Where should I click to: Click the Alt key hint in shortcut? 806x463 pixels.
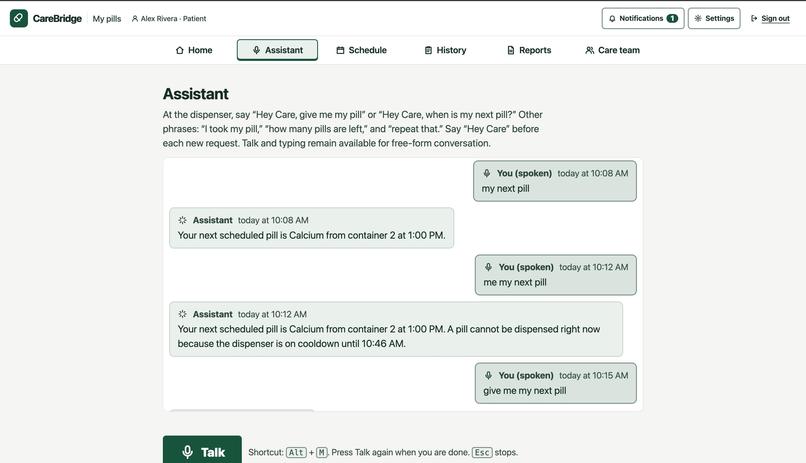pyautogui.click(x=296, y=453)
